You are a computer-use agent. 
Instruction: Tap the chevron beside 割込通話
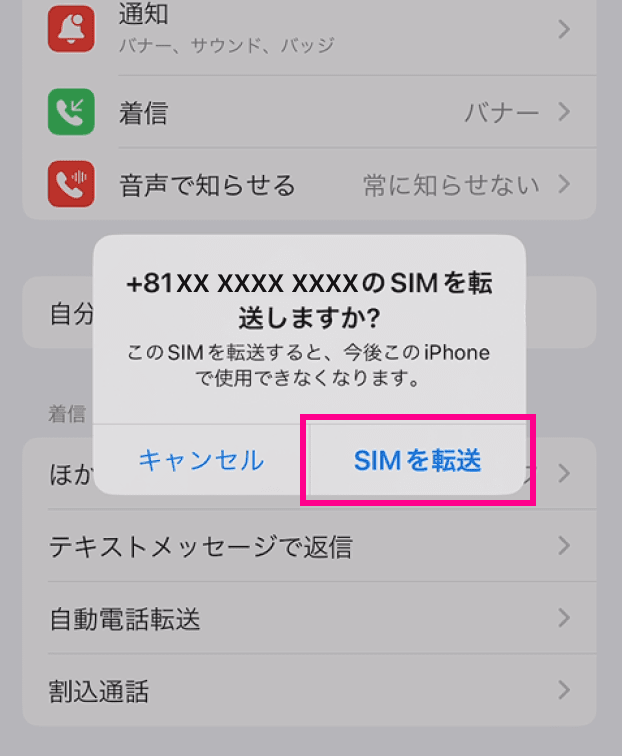(564, 690)
